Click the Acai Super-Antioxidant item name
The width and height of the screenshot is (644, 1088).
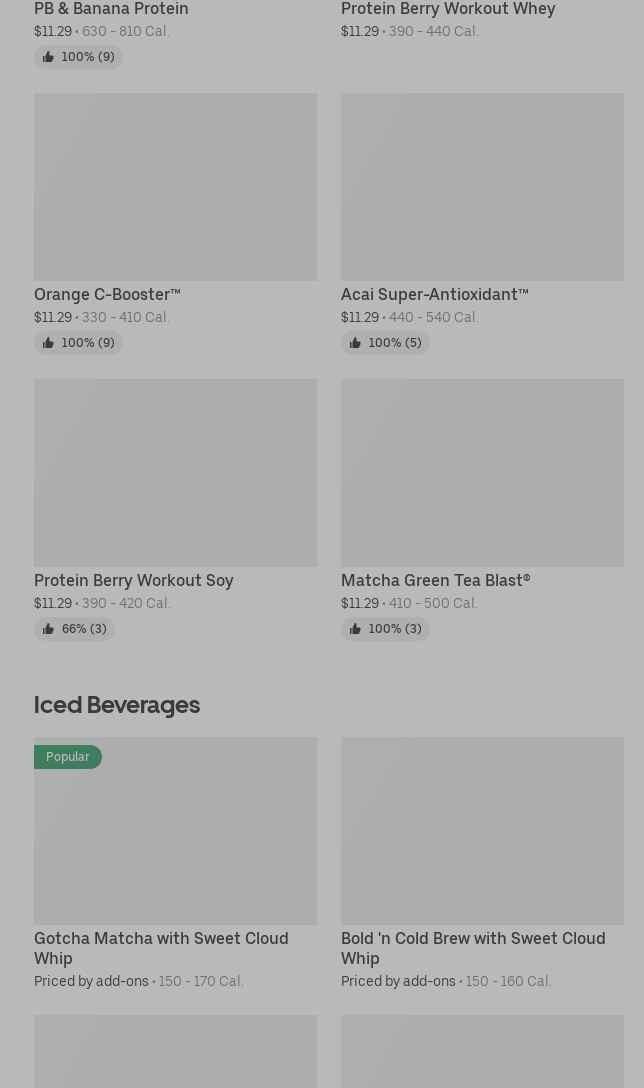(x=434, y=295)
